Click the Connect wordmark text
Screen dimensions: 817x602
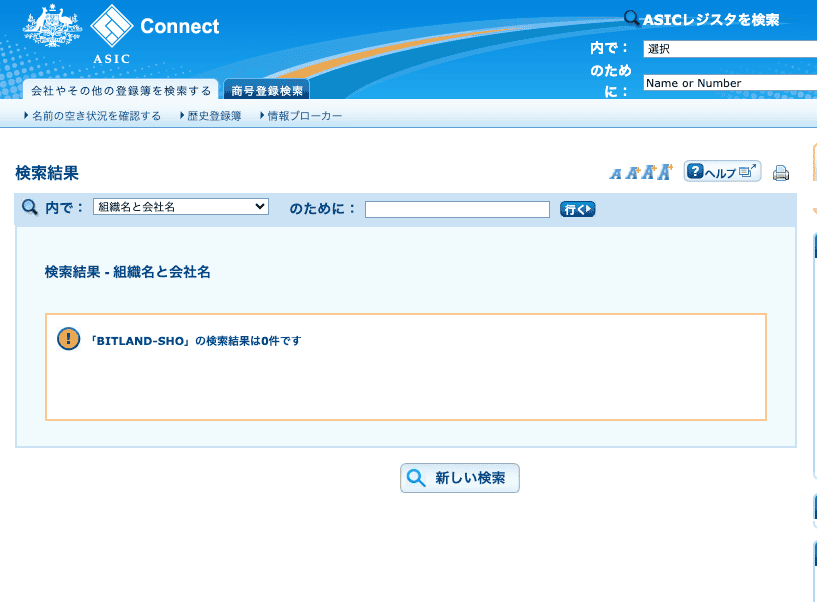coord(180,26)
